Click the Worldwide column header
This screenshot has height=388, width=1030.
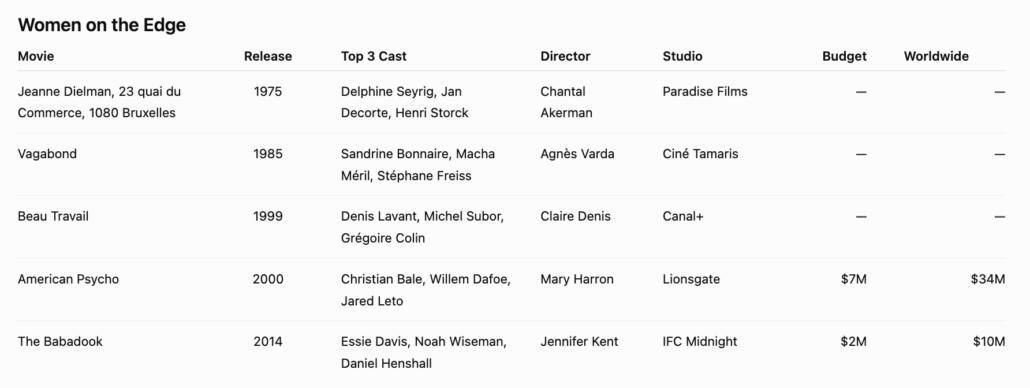936,56
